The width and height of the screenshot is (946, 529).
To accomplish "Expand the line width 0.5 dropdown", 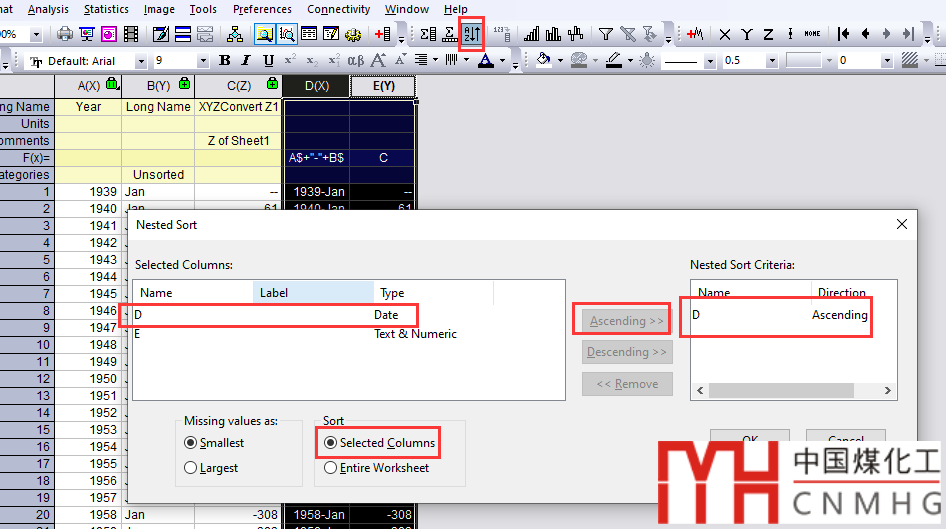I will coord(772,61).
